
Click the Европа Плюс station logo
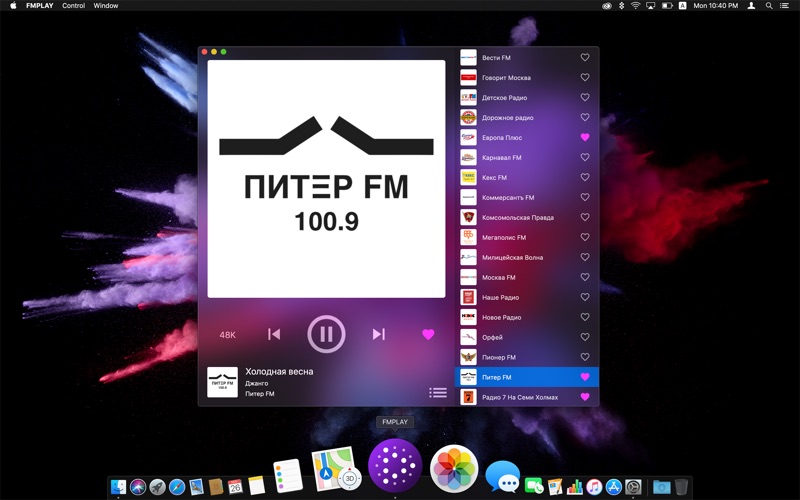click(468, 137)
